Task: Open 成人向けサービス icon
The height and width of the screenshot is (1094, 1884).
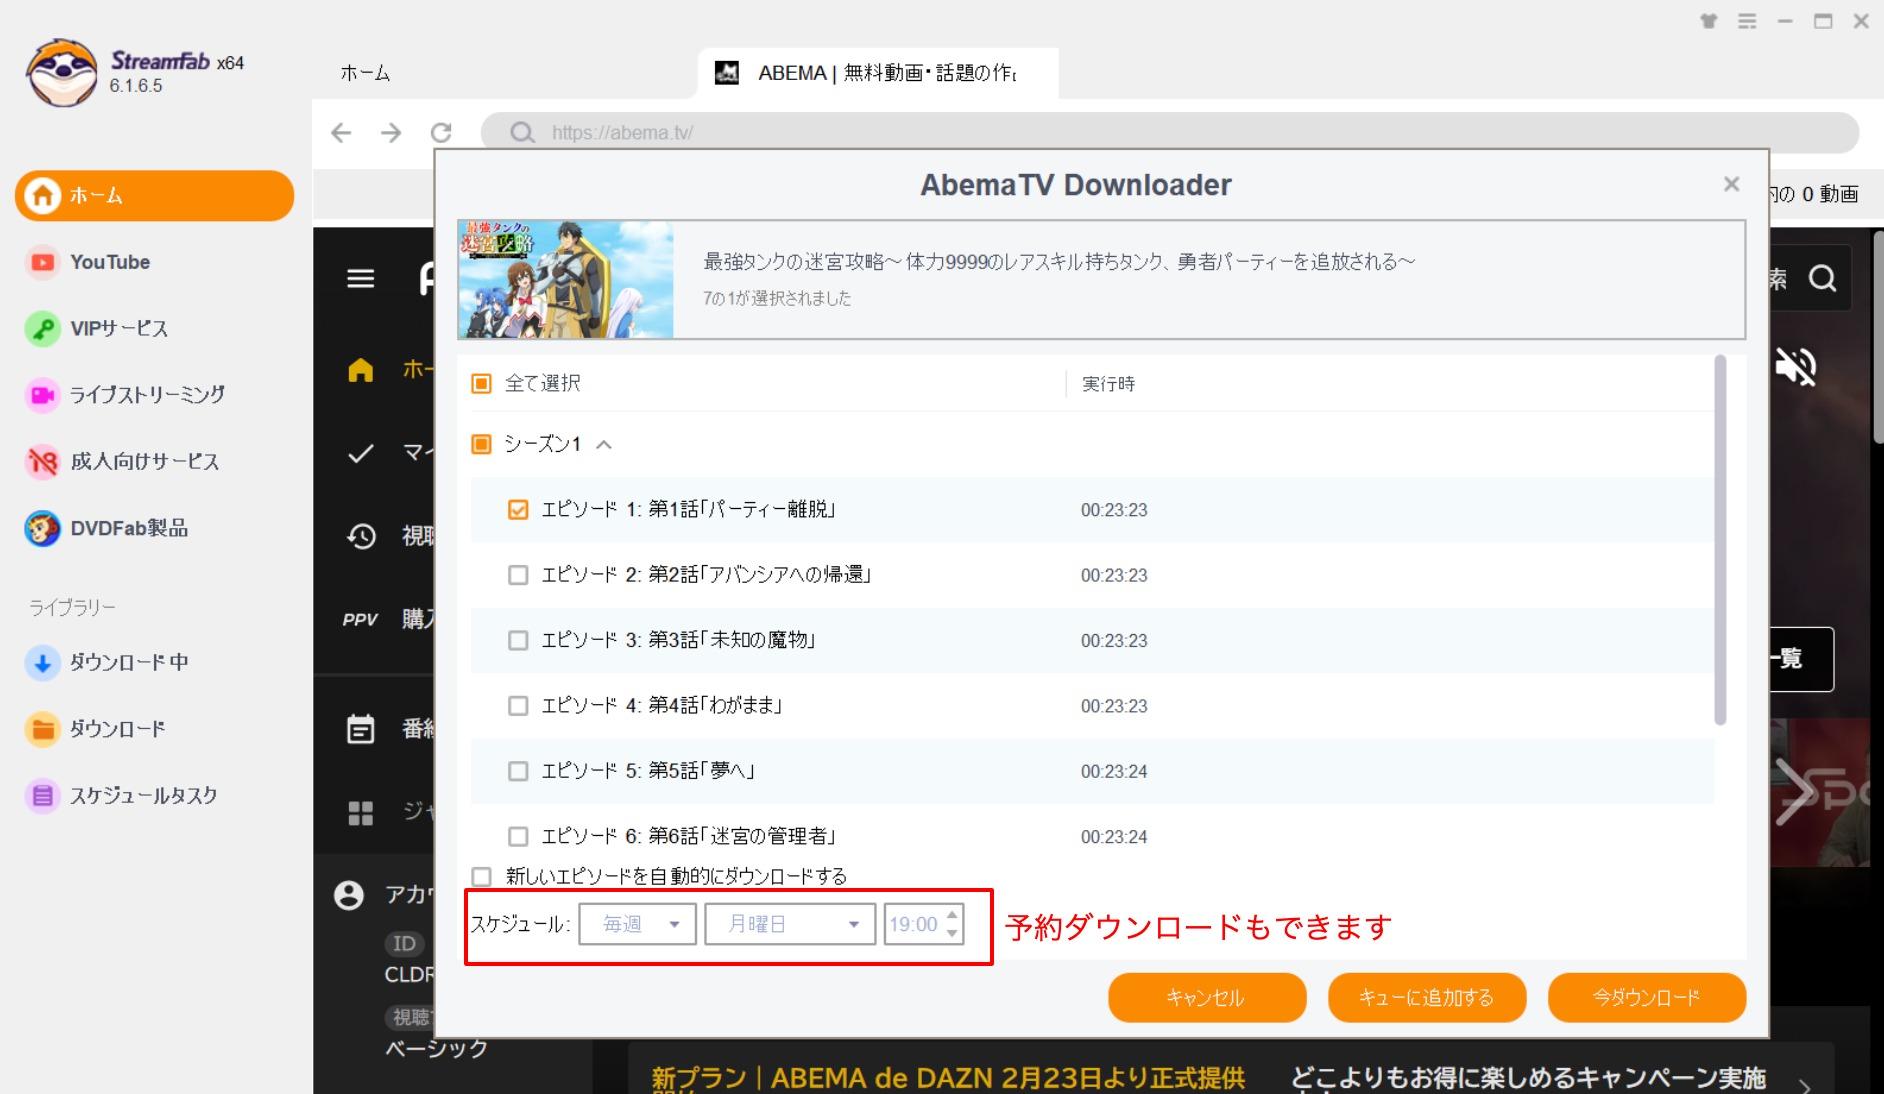Action: pos(42,461)
